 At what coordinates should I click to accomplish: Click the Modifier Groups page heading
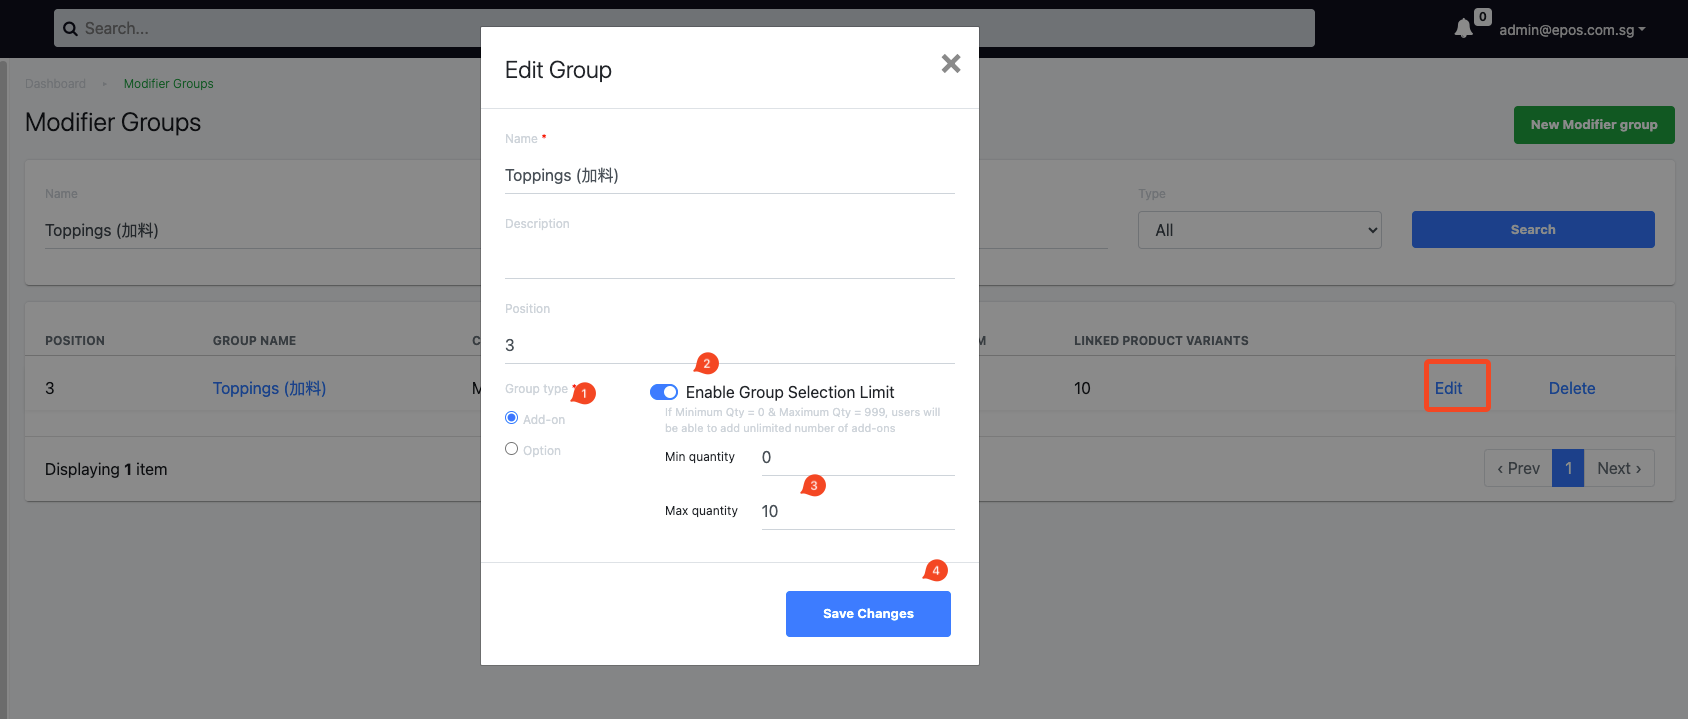pyautogui.click(x=113, y=122)
